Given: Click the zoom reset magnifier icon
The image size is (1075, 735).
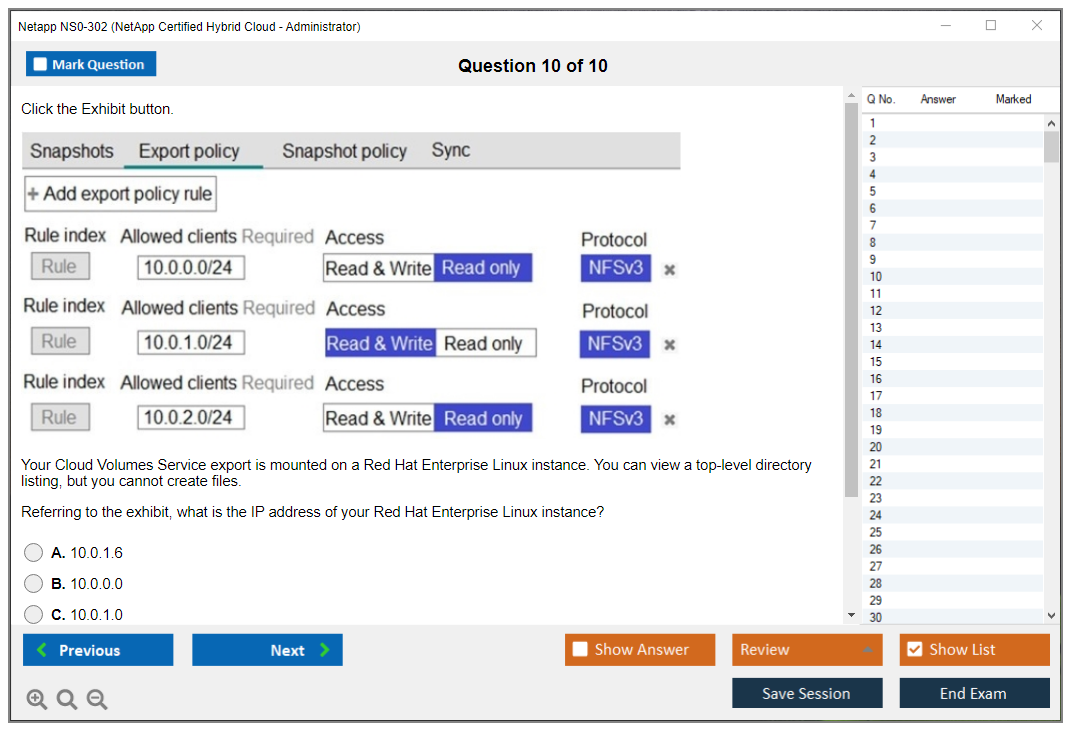Looking at the screenshot, I should click(x=67, y=700).
